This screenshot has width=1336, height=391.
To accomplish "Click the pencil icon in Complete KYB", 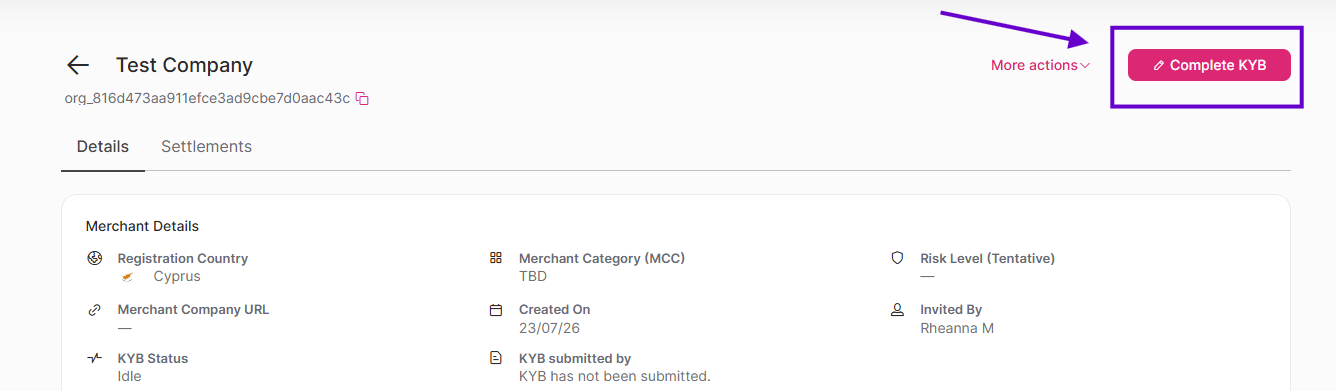I will pos(1159,65).
